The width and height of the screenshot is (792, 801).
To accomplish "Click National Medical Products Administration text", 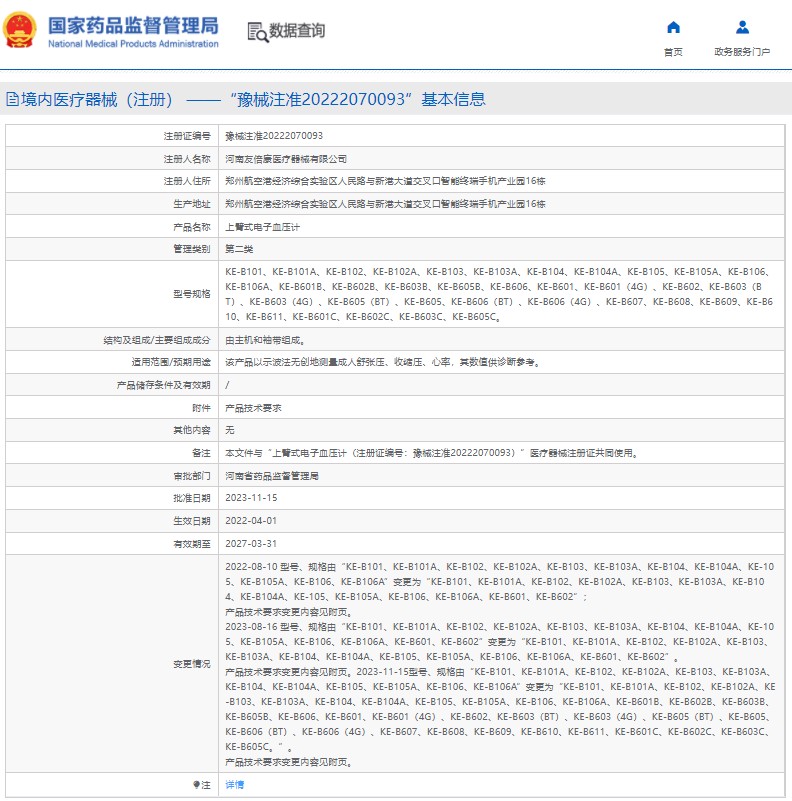I will [133, 44].
